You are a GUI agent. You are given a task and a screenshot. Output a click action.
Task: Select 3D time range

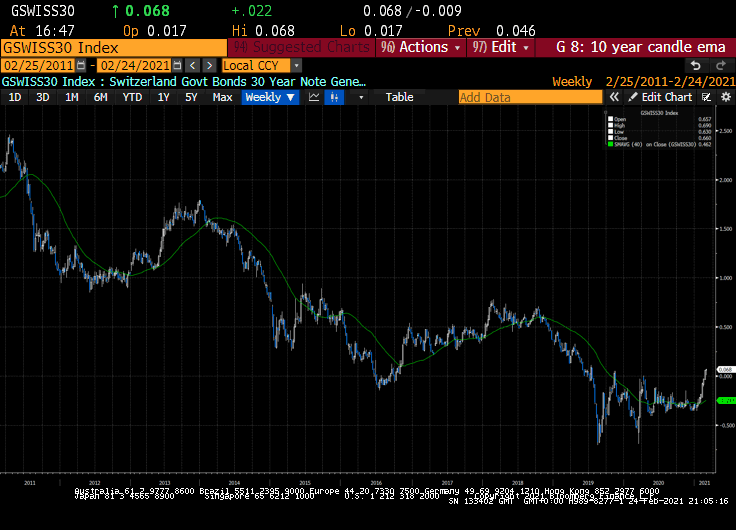tap(43, 97)
